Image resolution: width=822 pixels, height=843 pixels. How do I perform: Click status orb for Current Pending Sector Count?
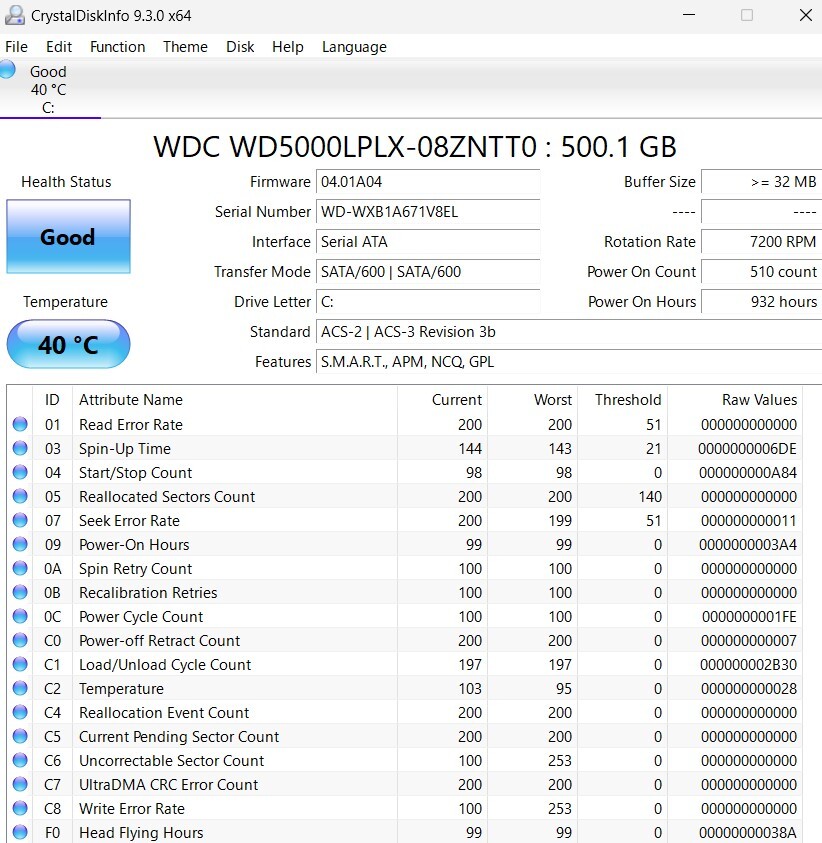[20, 737]
